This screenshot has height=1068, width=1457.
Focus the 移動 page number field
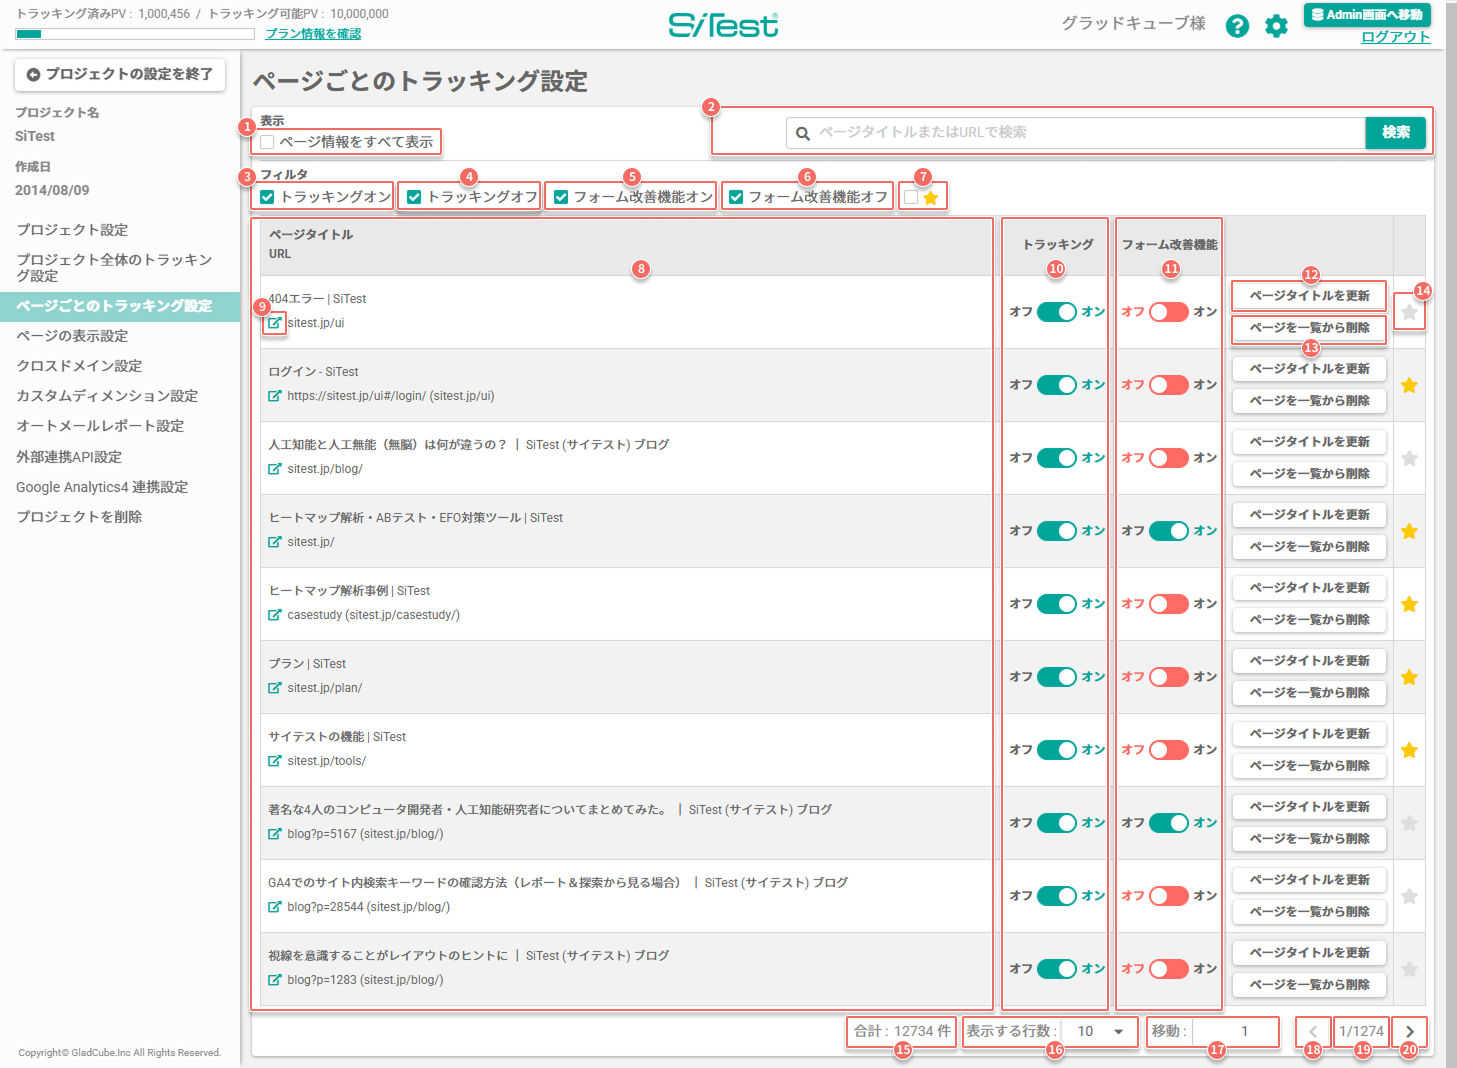[1236, 1031]
